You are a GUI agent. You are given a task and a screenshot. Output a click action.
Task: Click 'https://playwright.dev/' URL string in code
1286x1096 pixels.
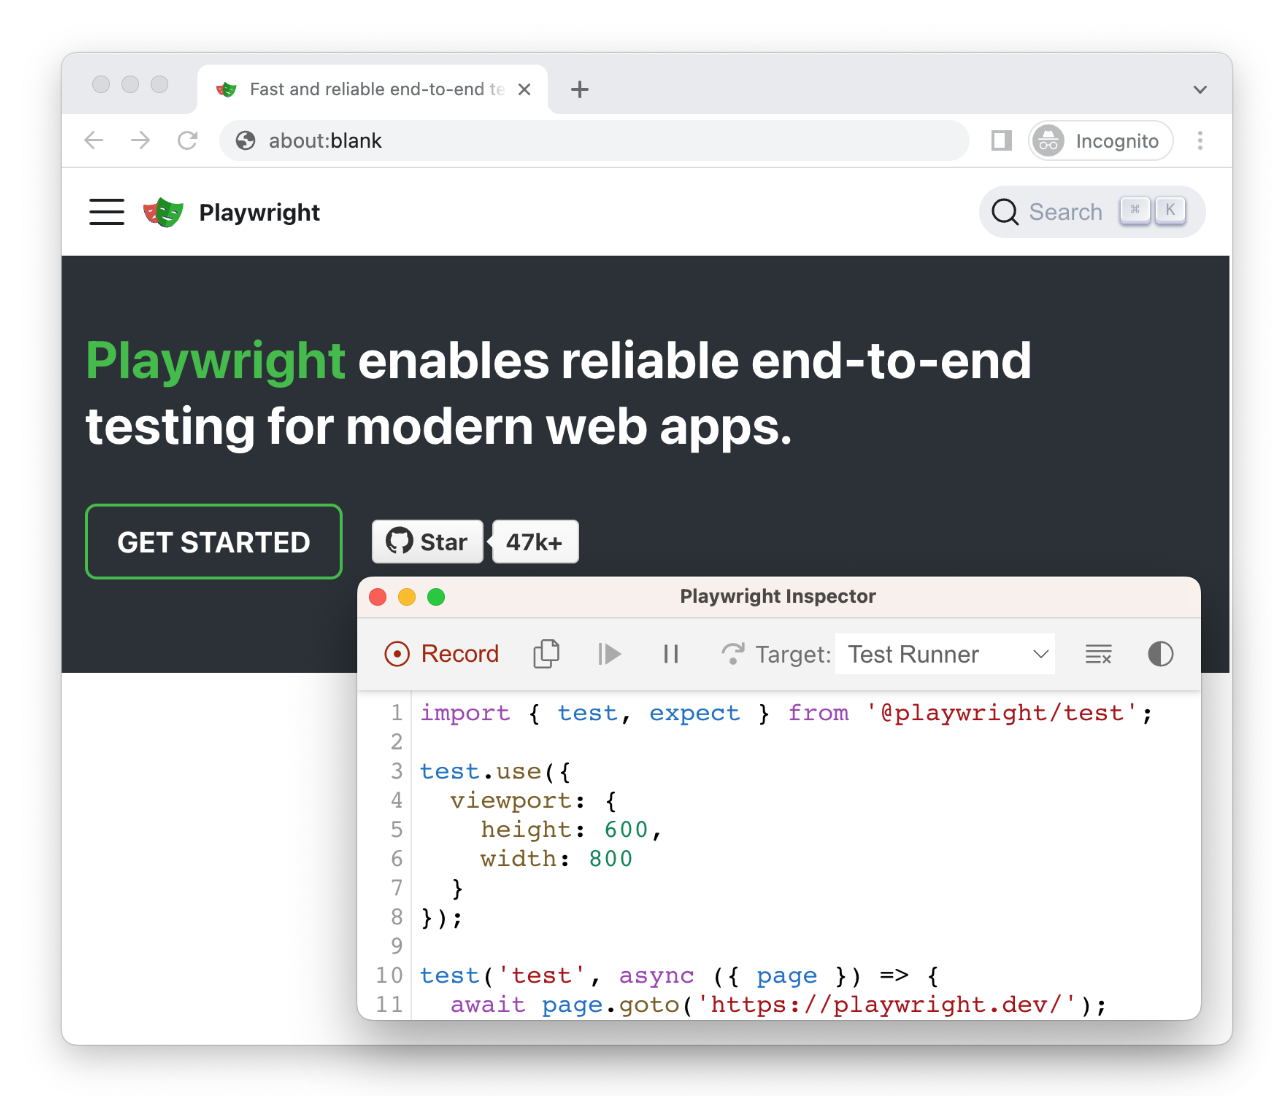pos(887,1005)
